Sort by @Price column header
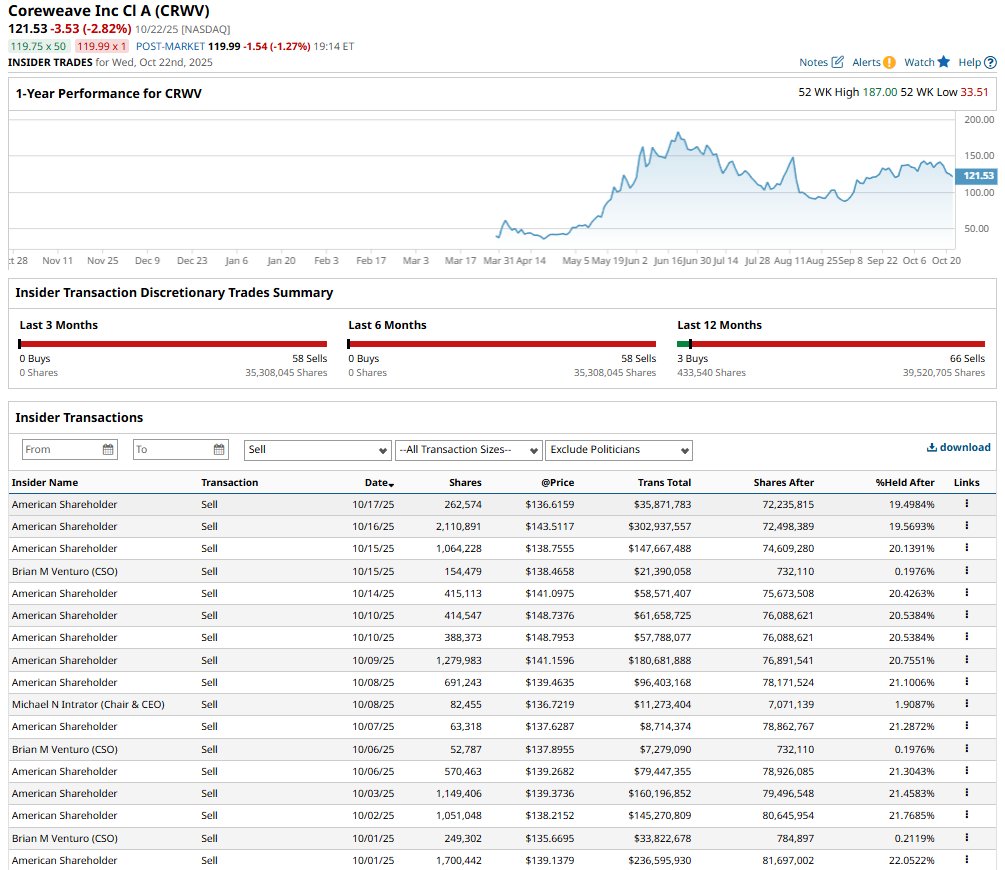This screenshot has width=1005, height=870. 558,483
